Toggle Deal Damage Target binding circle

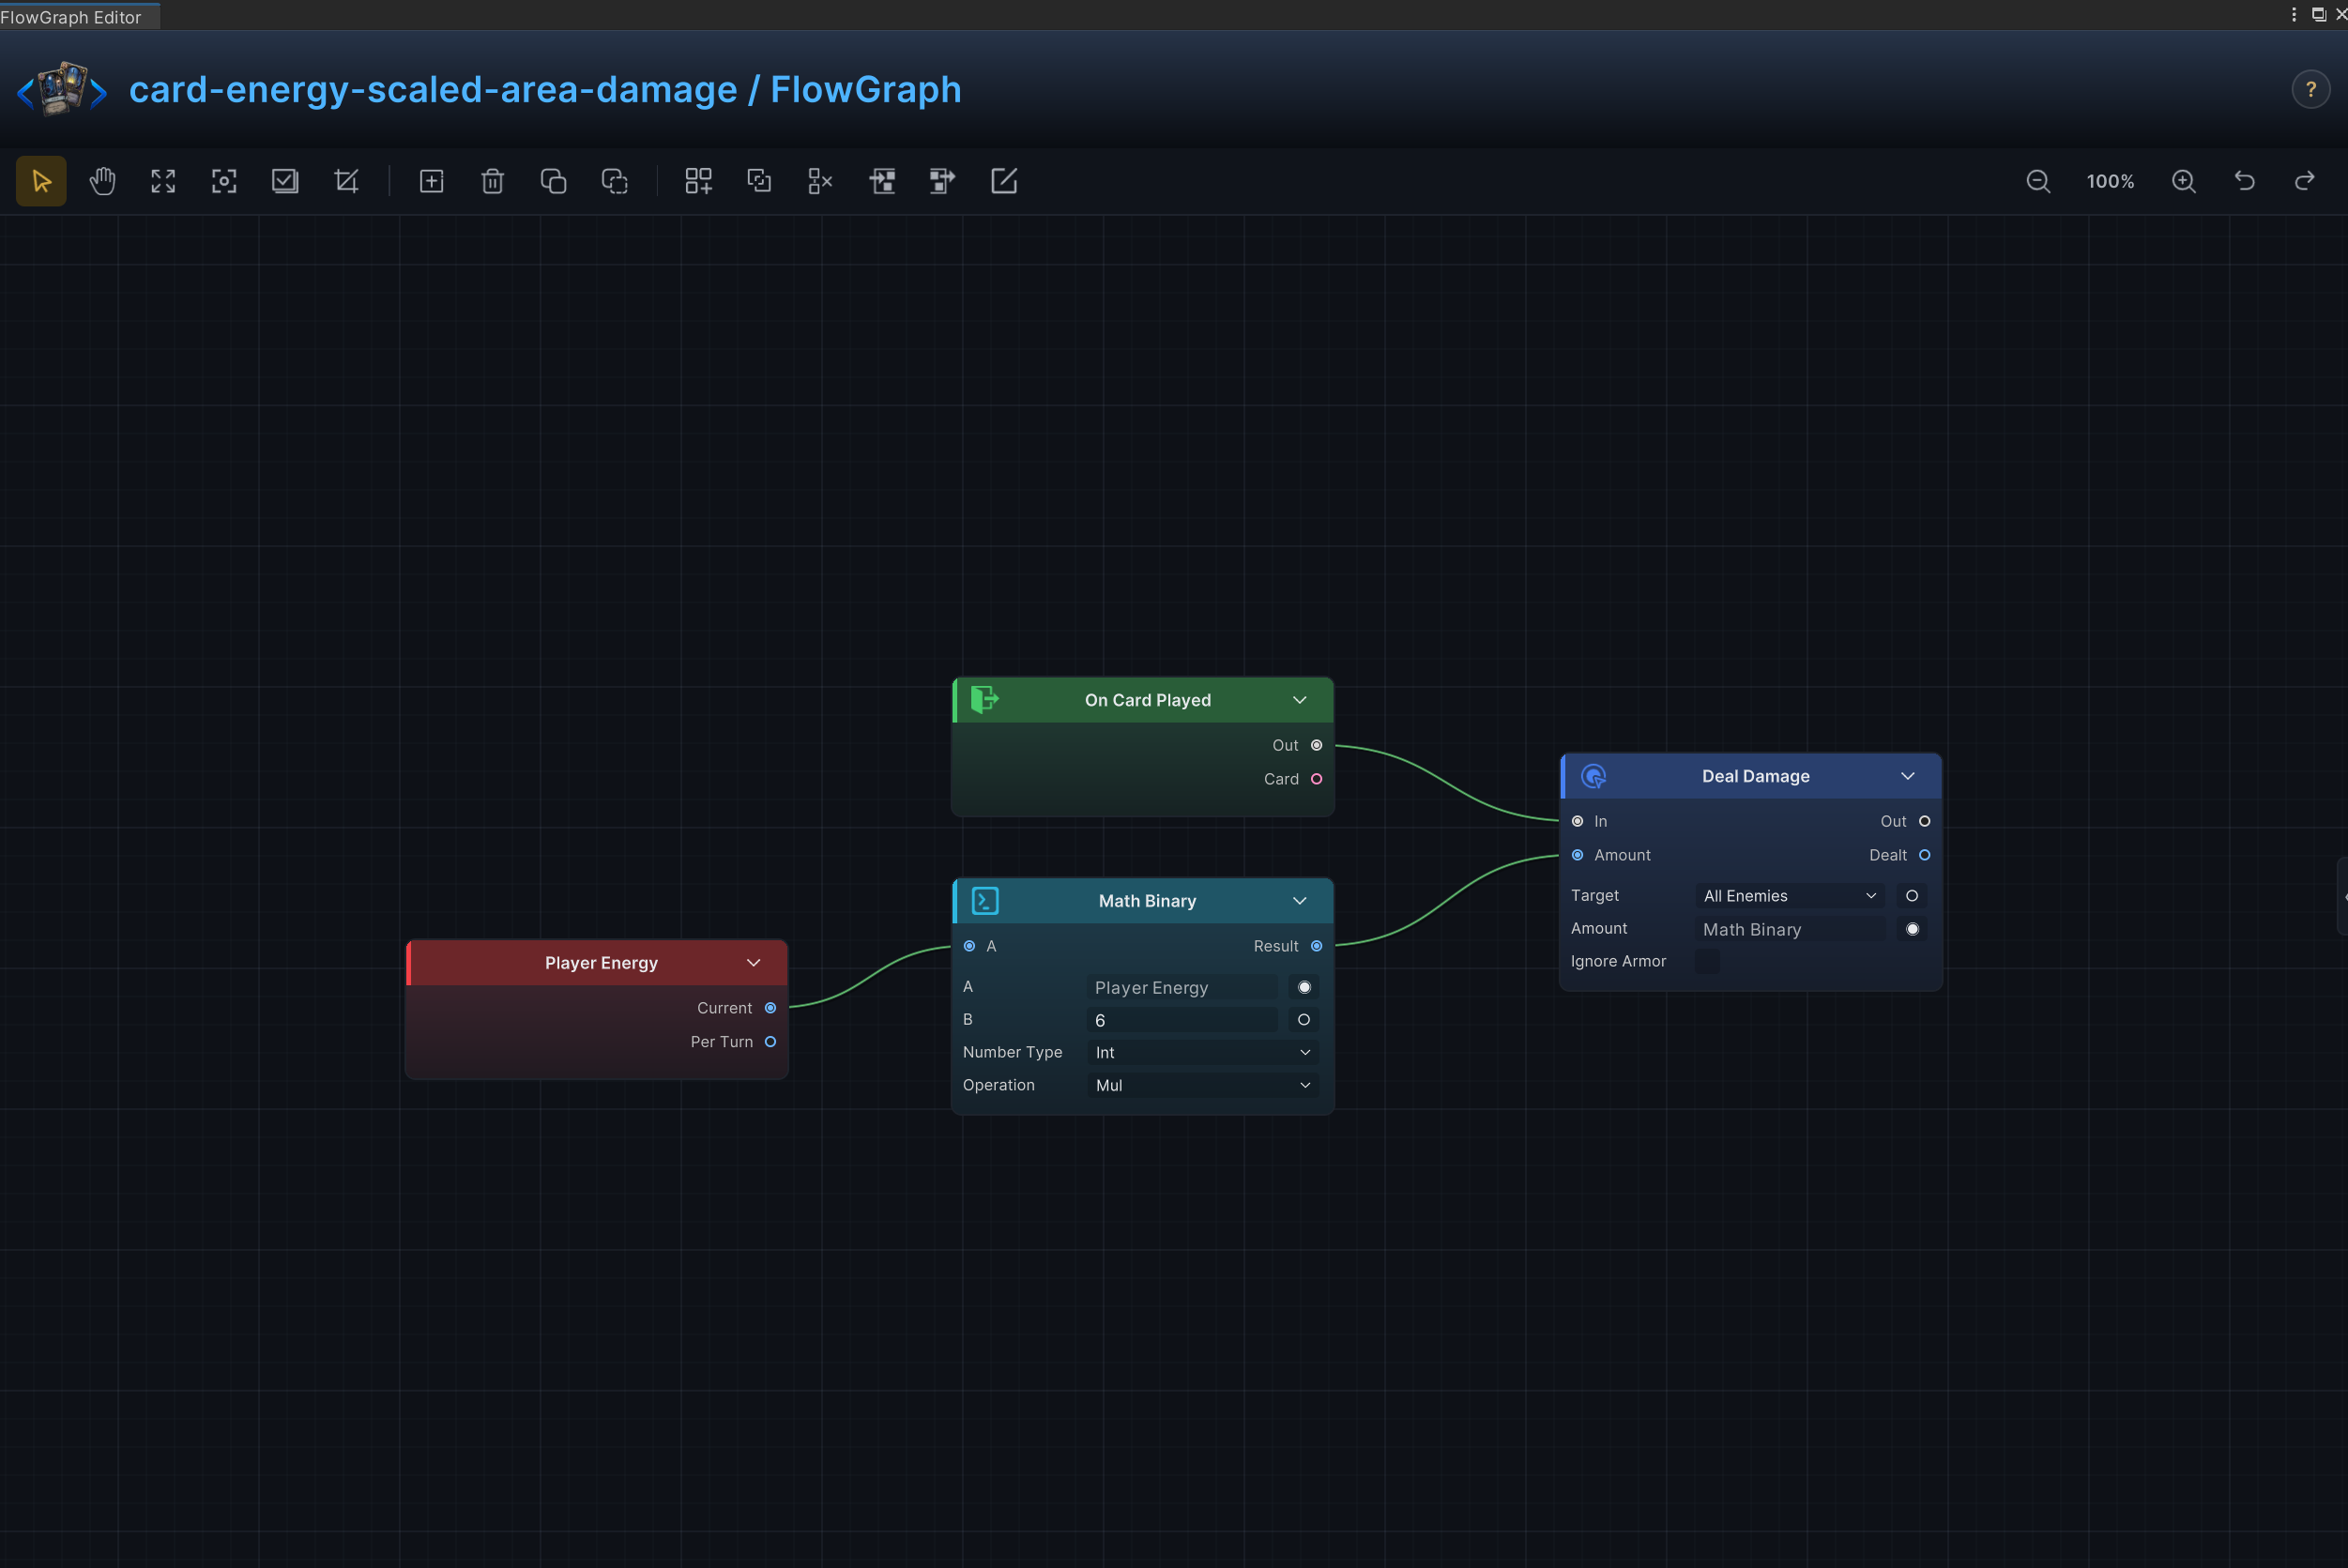(1911, 896)
